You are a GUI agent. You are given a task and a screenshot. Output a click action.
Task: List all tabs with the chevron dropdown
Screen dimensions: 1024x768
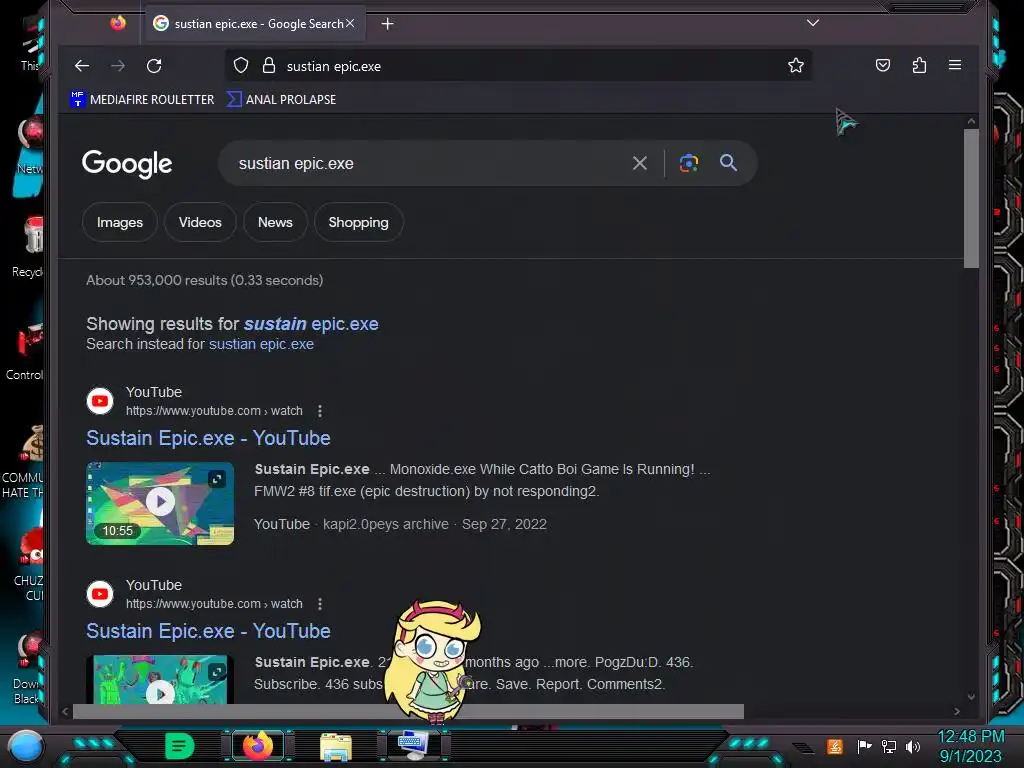(812, 23)
